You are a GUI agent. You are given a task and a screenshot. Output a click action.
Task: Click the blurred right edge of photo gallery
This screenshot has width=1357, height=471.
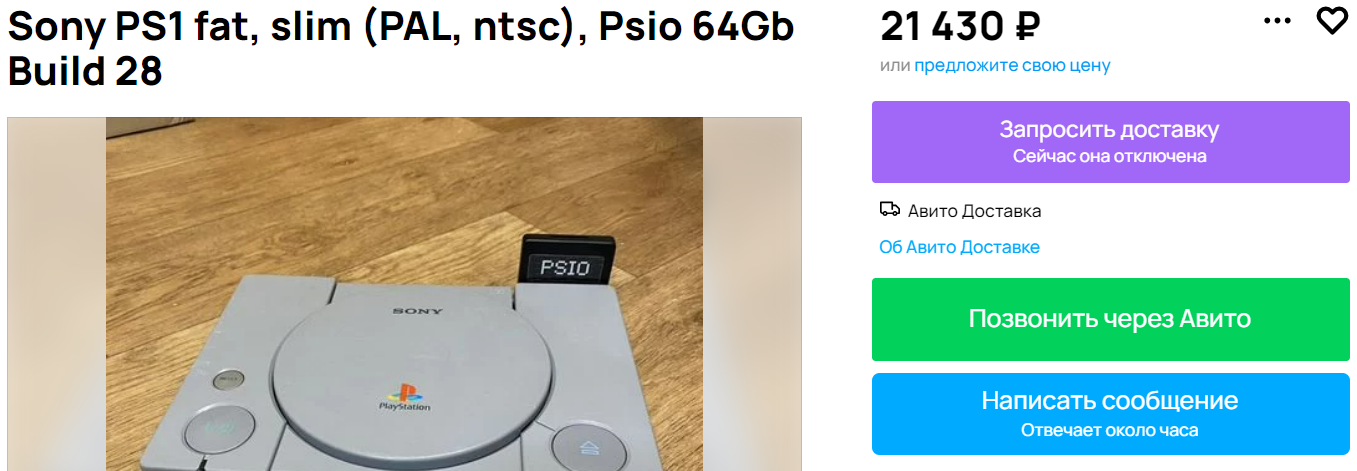pyautogui.click(x=752, y=294)
